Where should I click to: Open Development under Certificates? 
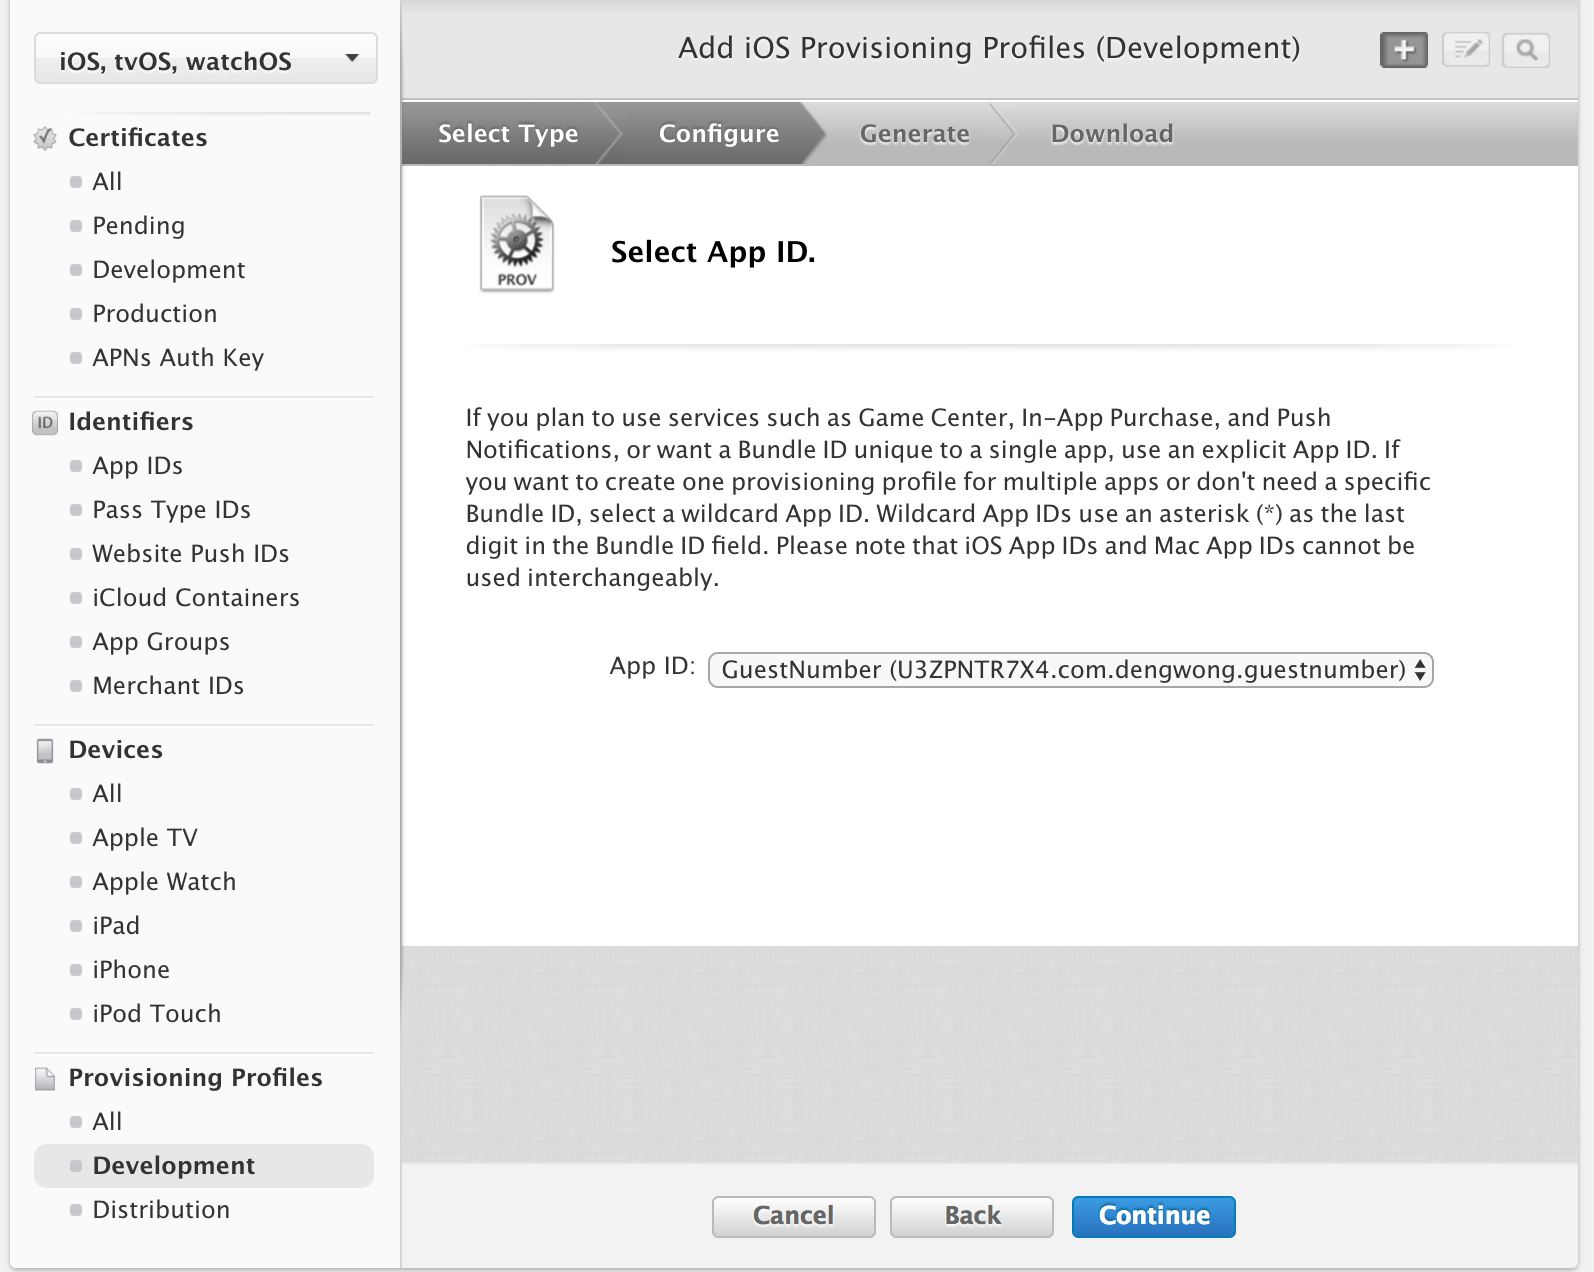click(x=169, y=270)
